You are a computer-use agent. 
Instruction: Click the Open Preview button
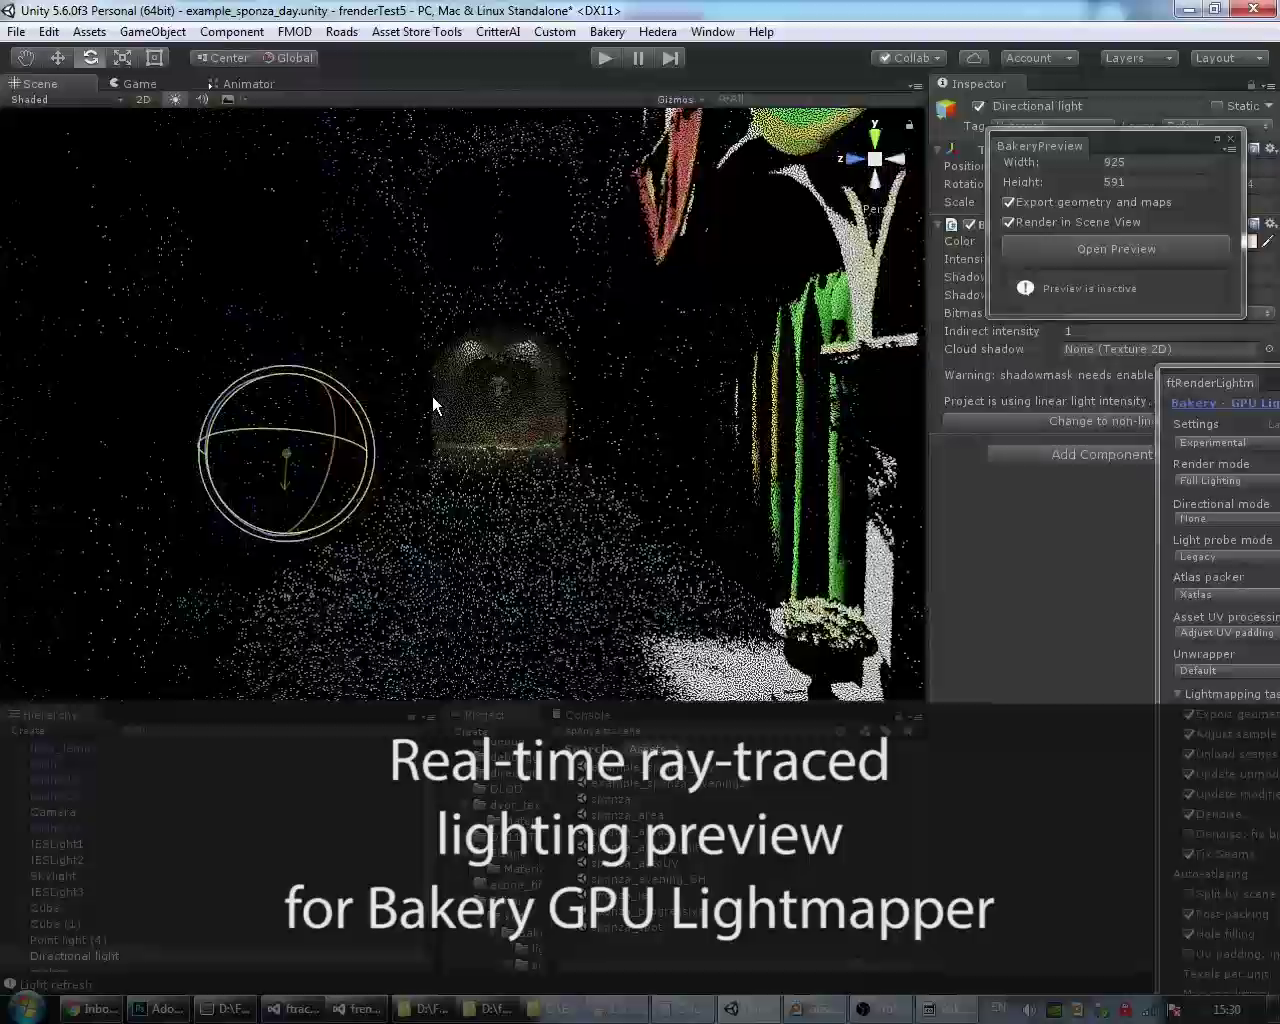(x=1116, y=249)
